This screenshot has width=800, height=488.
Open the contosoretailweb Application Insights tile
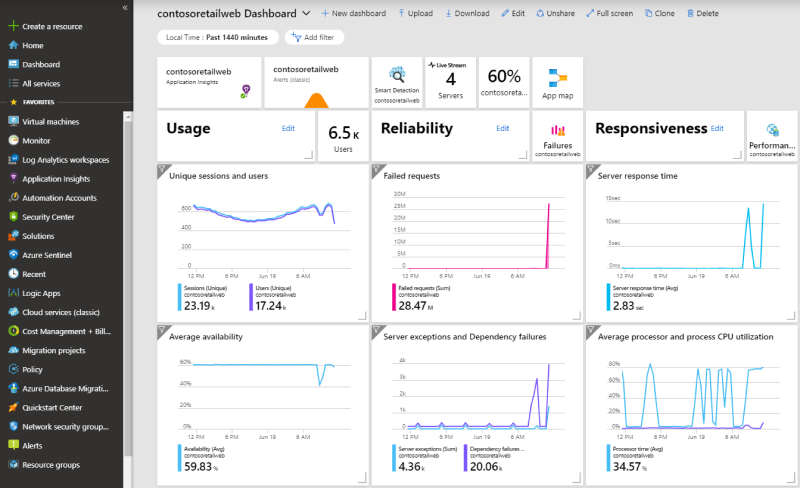click(x=209, y=82)
